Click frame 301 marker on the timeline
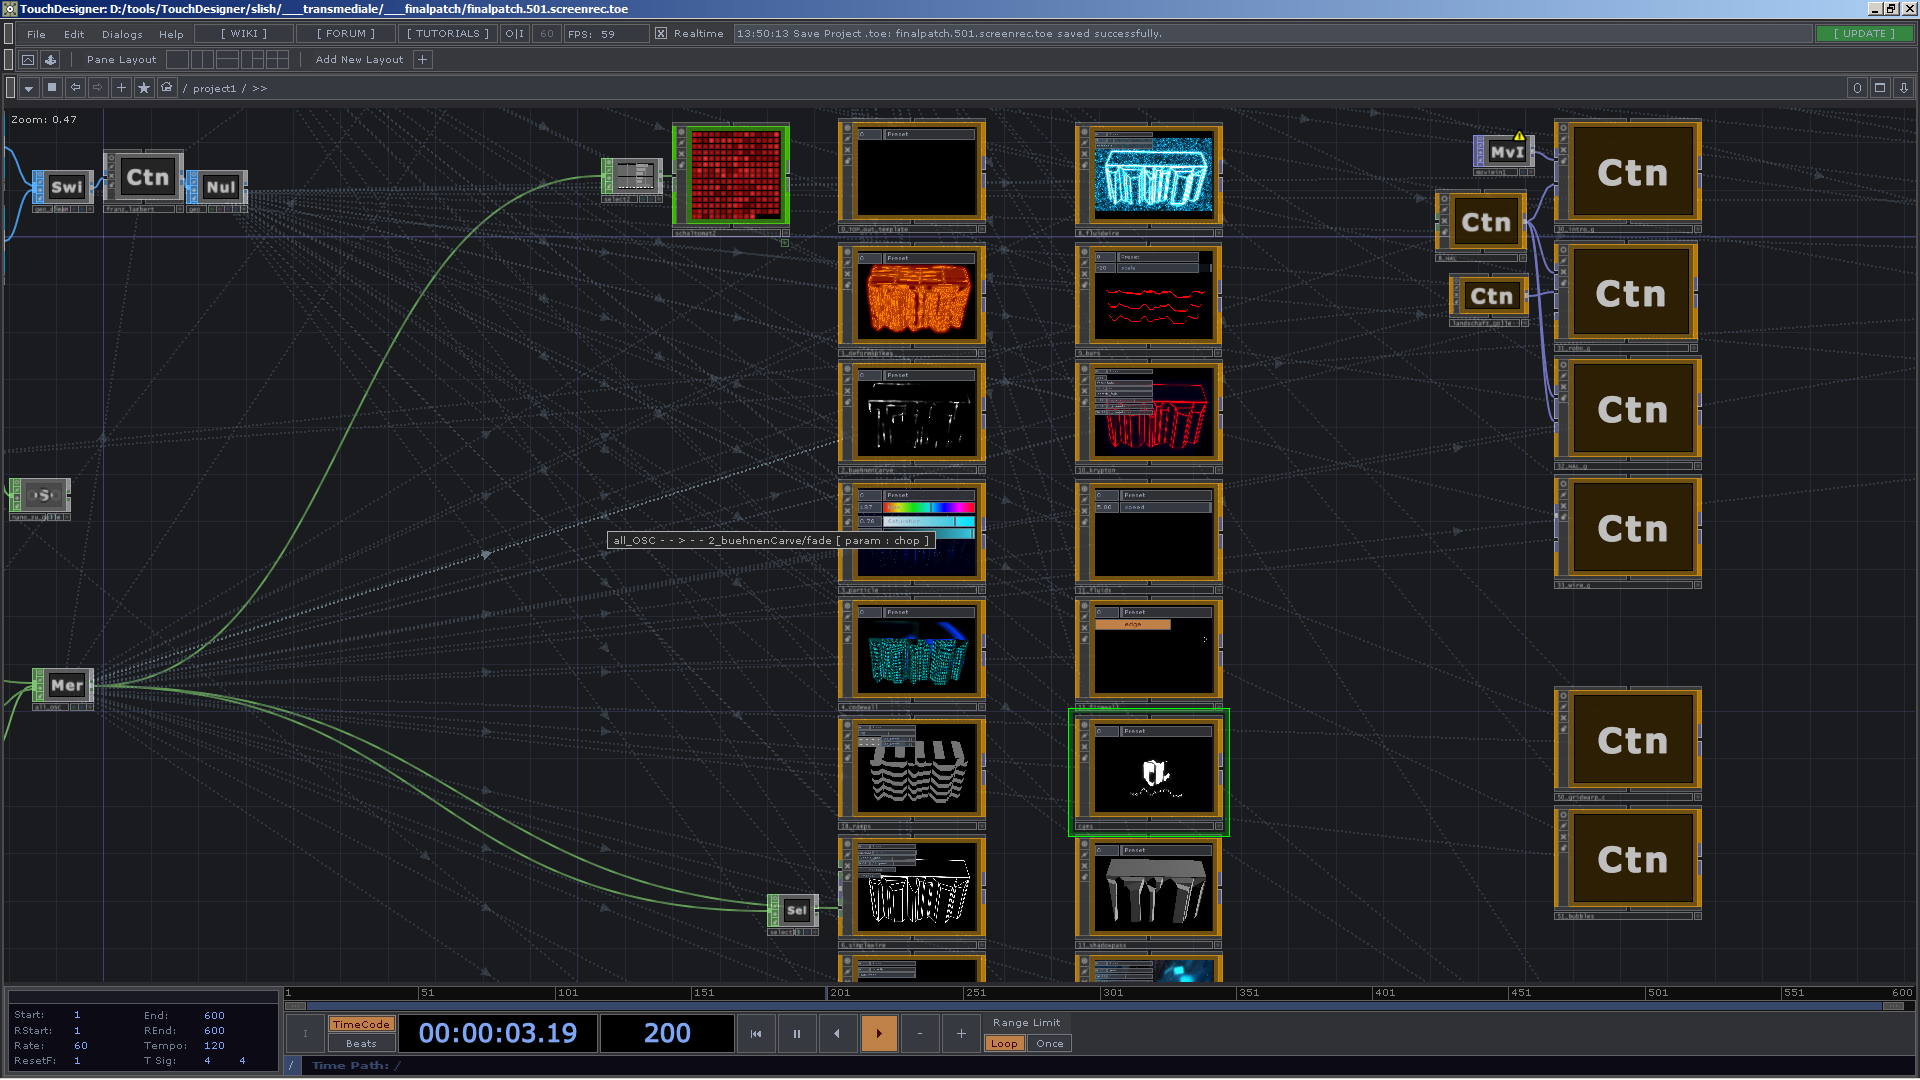 tap(1112, 993)
